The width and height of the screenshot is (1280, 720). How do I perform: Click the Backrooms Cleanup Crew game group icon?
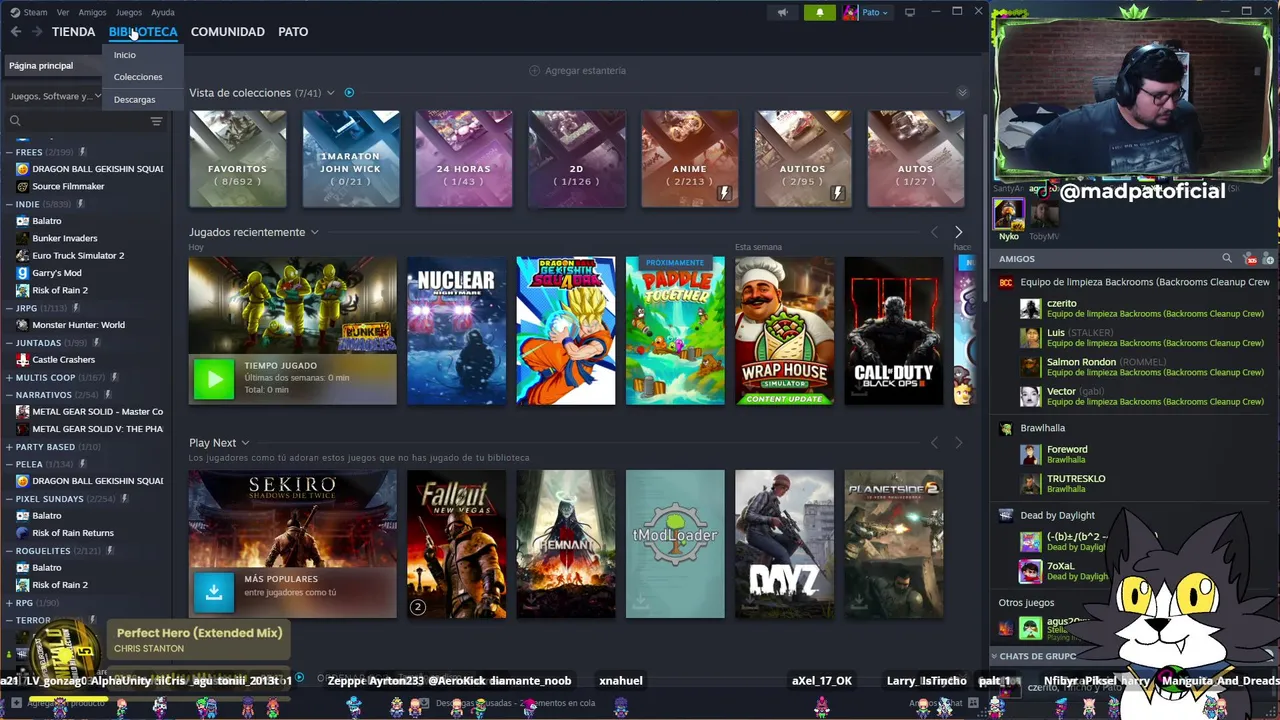[1006, 283]
